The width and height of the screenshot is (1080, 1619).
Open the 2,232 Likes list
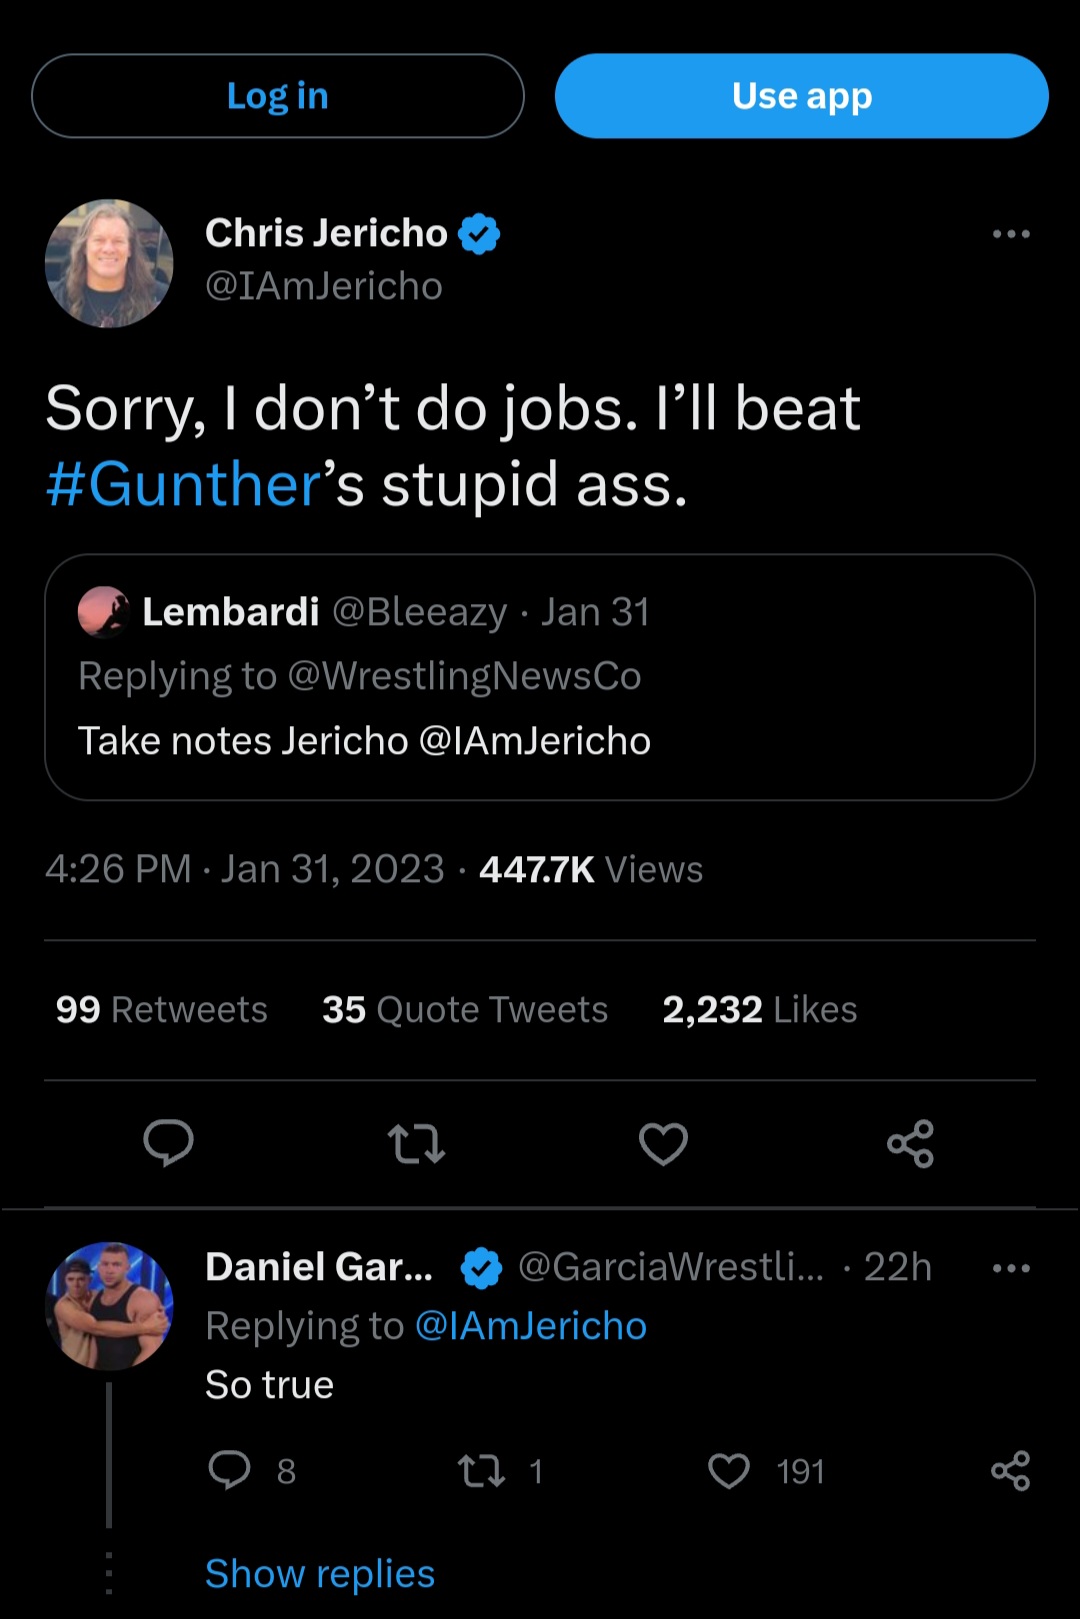759,1010
